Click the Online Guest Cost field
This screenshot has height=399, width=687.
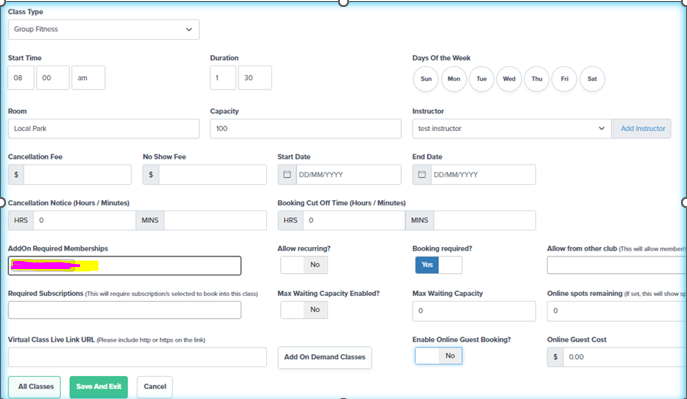pos(625,357)
